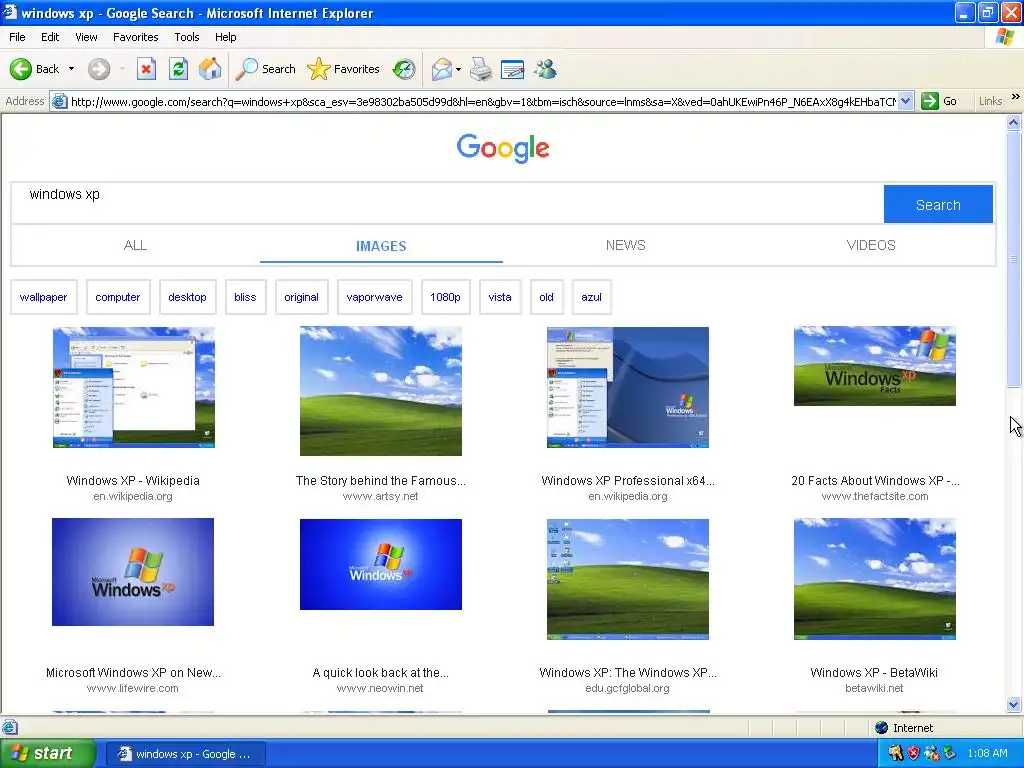Click the red security shield tray icon
The width and height of the screenshot is (1024, 768).
914,754
